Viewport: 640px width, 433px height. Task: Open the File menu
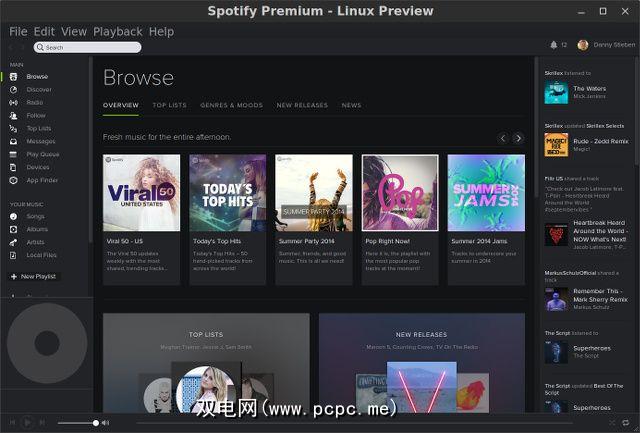[18, 31]
